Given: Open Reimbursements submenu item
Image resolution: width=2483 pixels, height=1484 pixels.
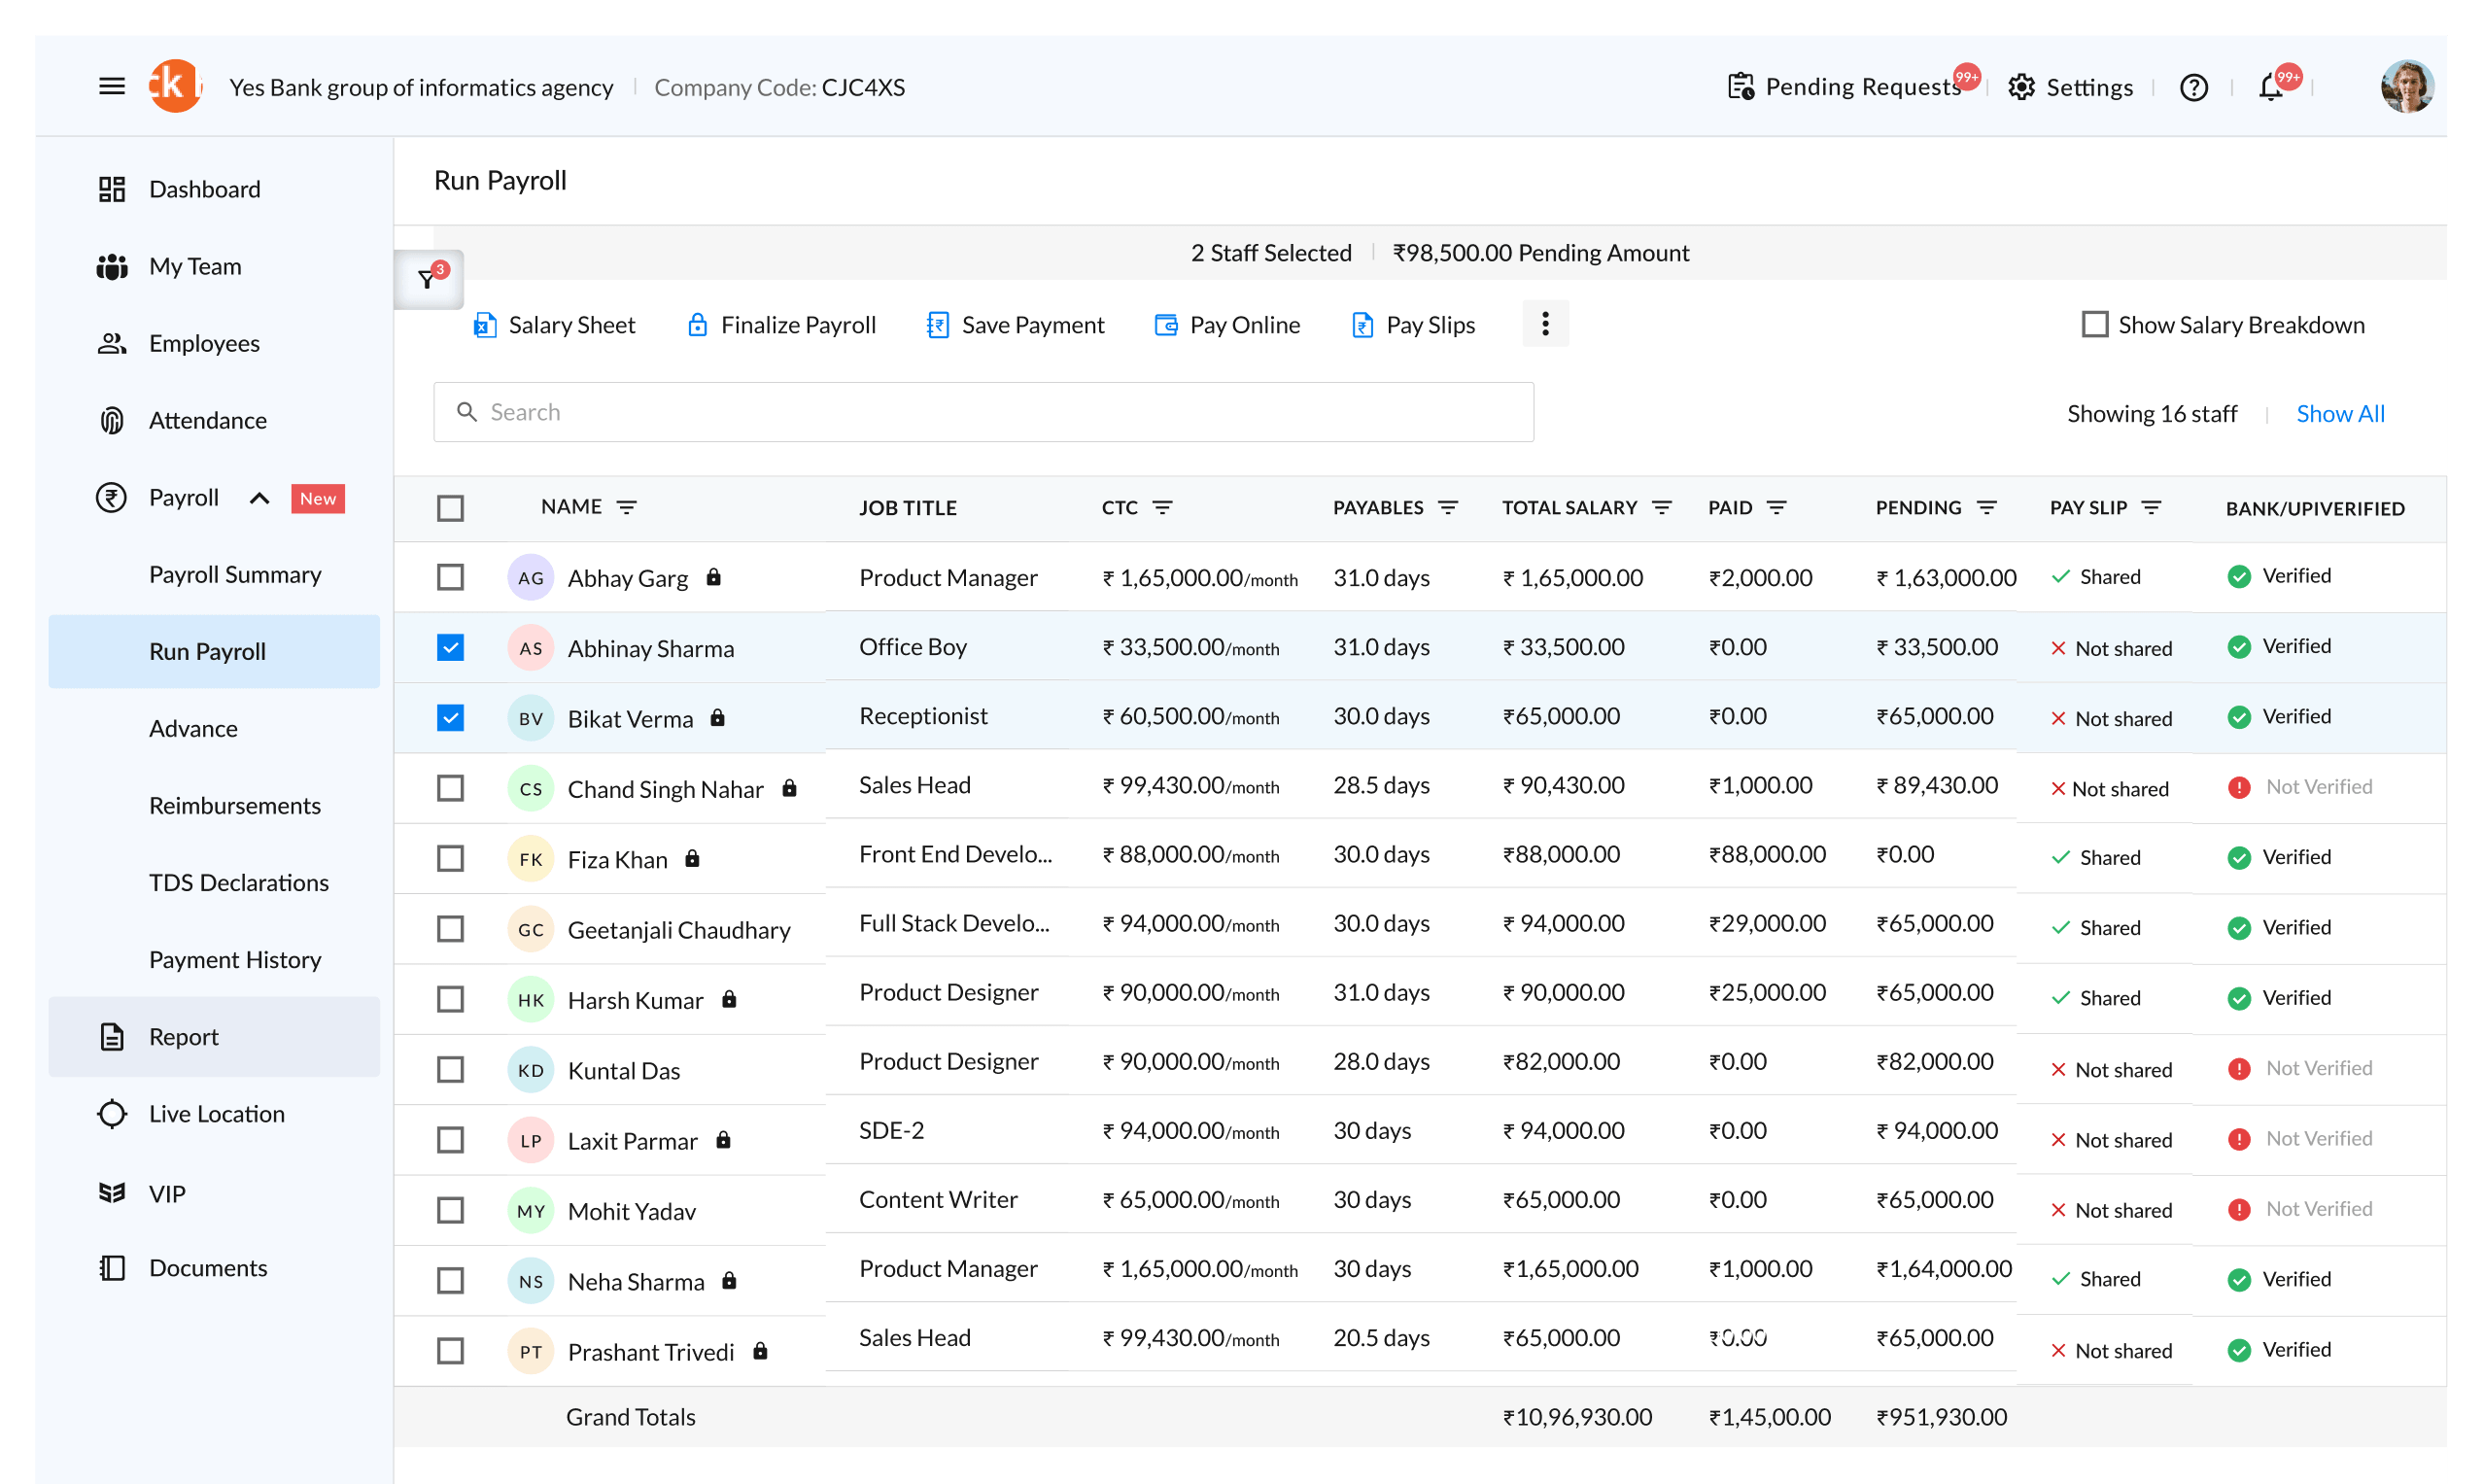Looking at the screenshot, I should click(x=235, y=805).
